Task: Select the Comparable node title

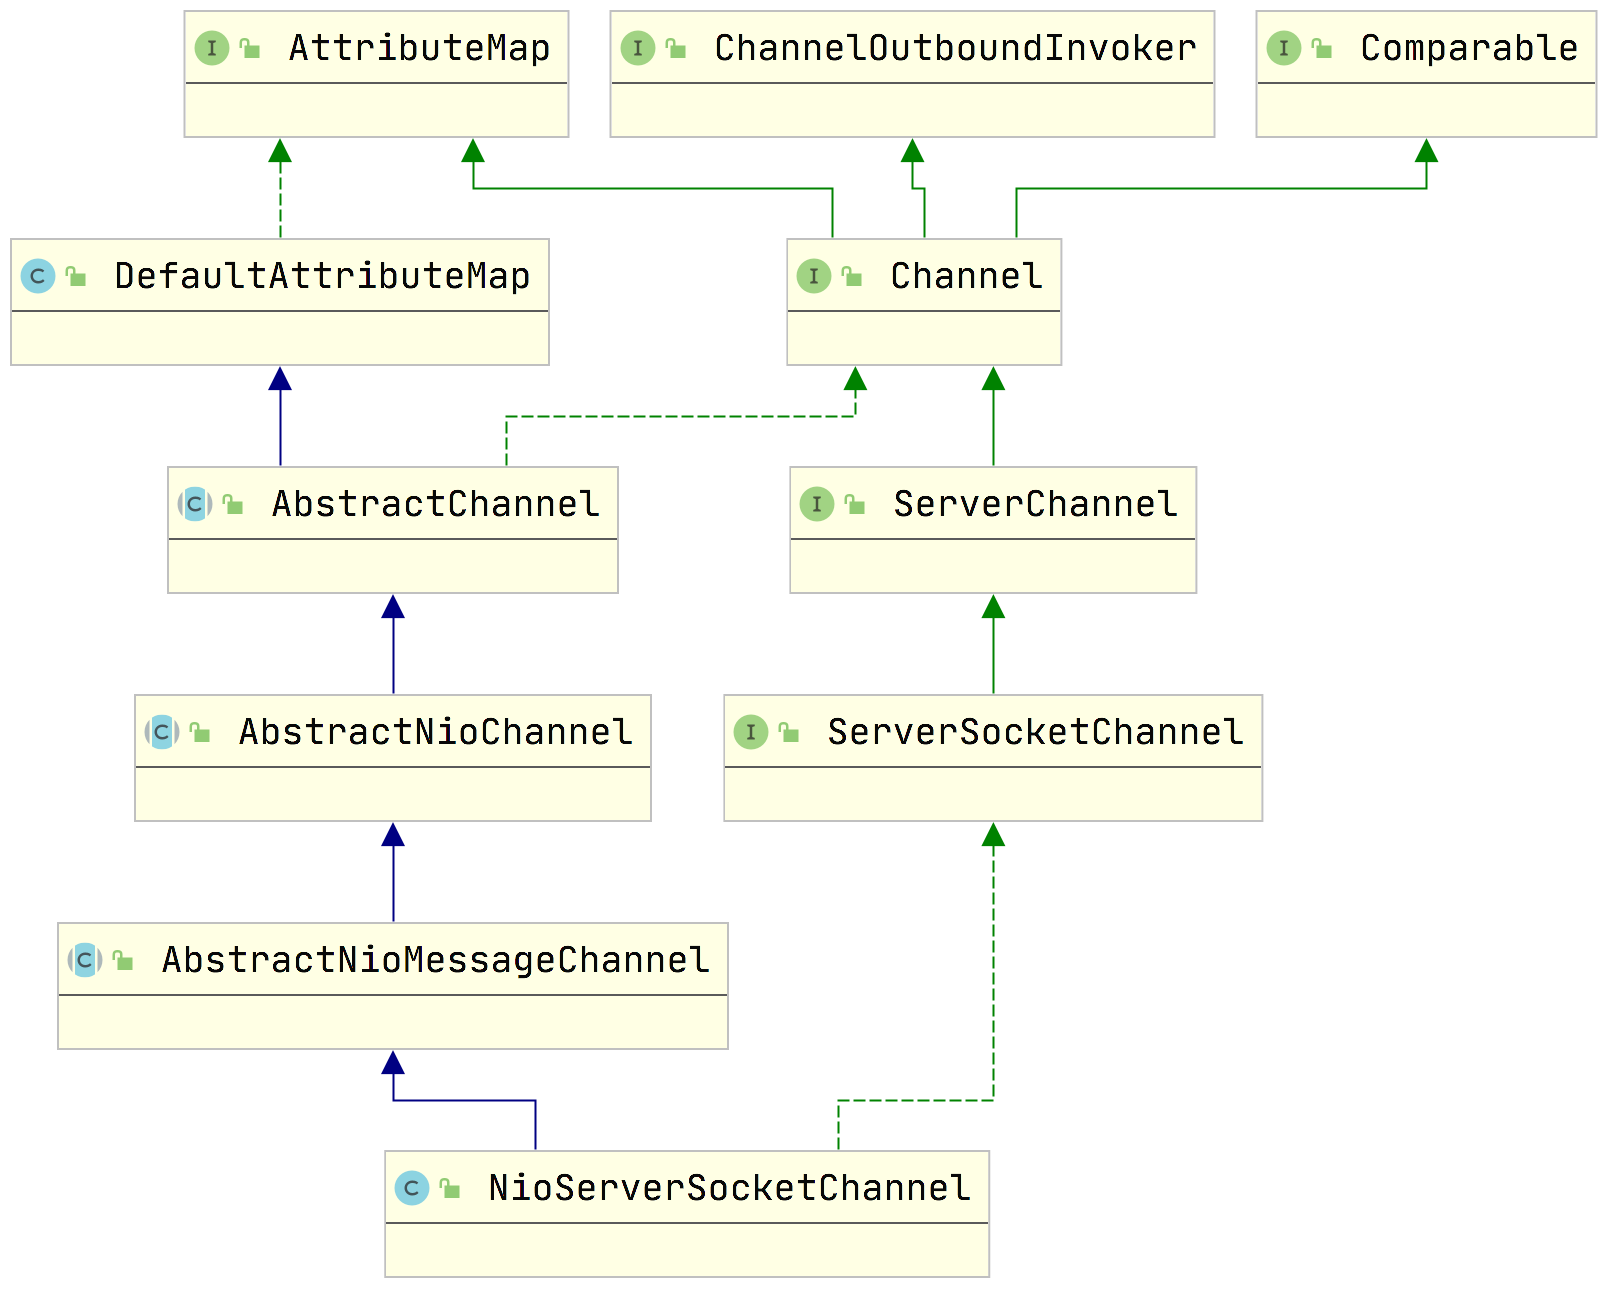Action: pyautogui.click(x=1469, y=49)
